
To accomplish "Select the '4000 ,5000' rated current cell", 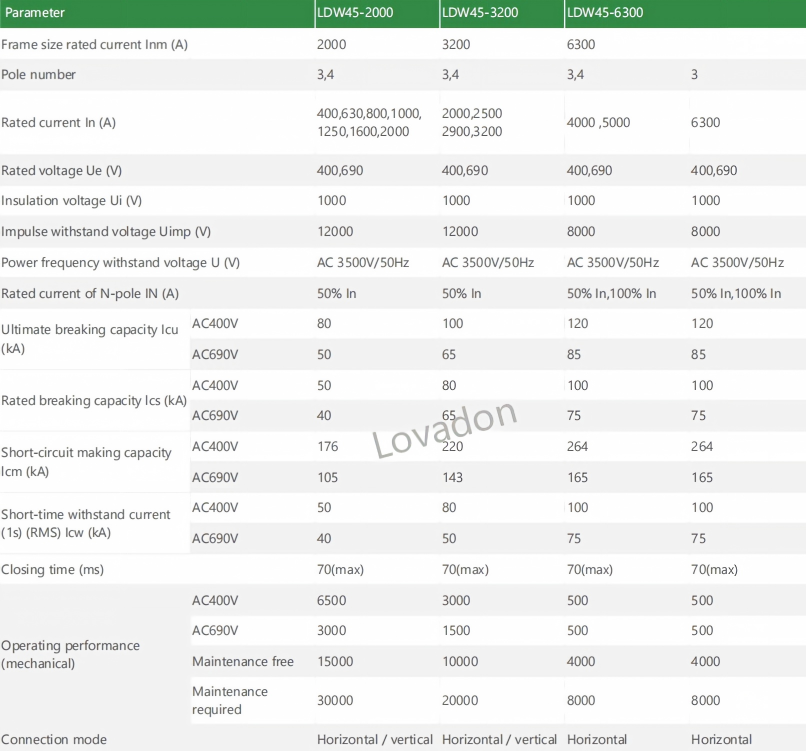I will point(598,122).
